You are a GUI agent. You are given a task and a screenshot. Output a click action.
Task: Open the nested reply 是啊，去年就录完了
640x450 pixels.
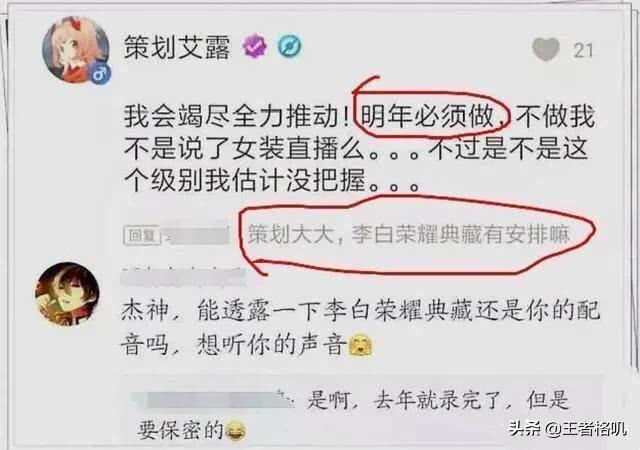pyautogui.click(x=352, y=414)
